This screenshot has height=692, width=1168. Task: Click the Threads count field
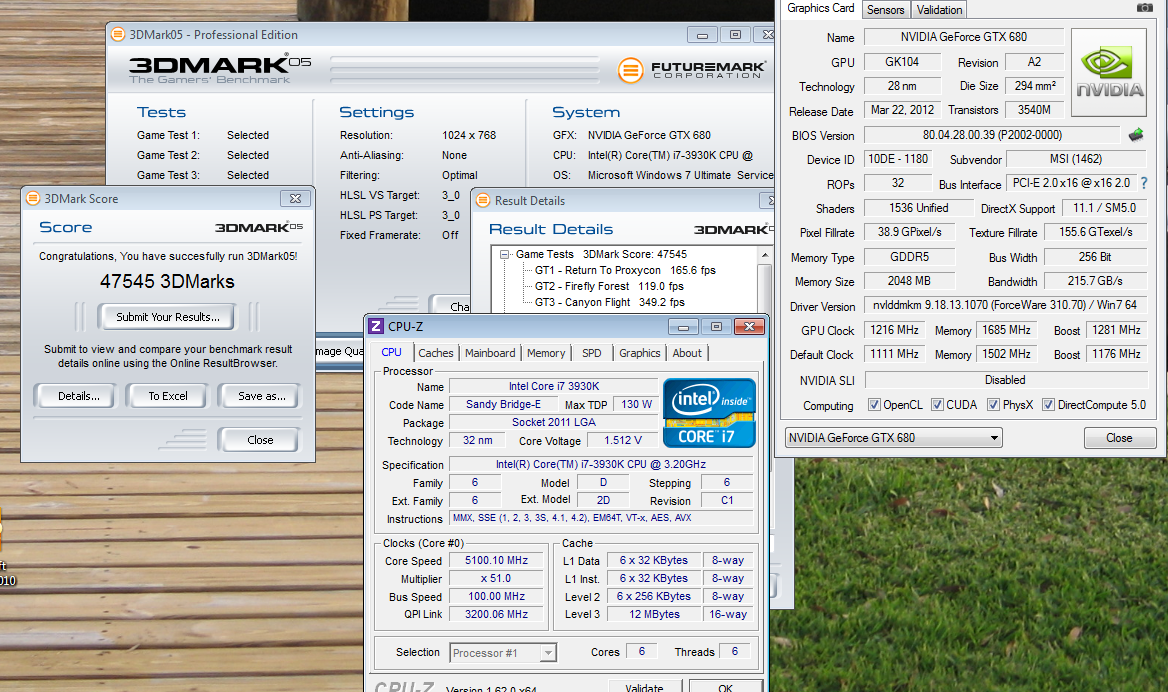tap(734, 652)
